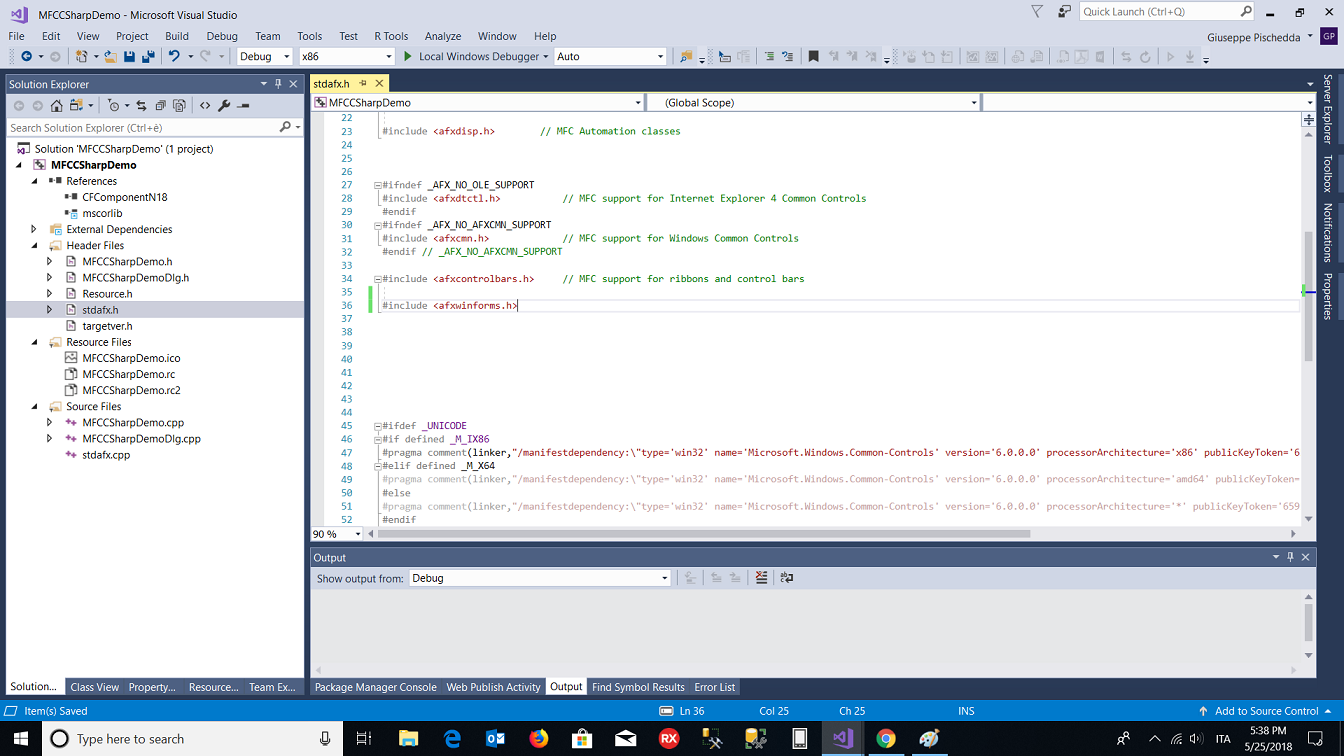
Task: Open the Auto stack frame dropdown
Action: point(610,57)
